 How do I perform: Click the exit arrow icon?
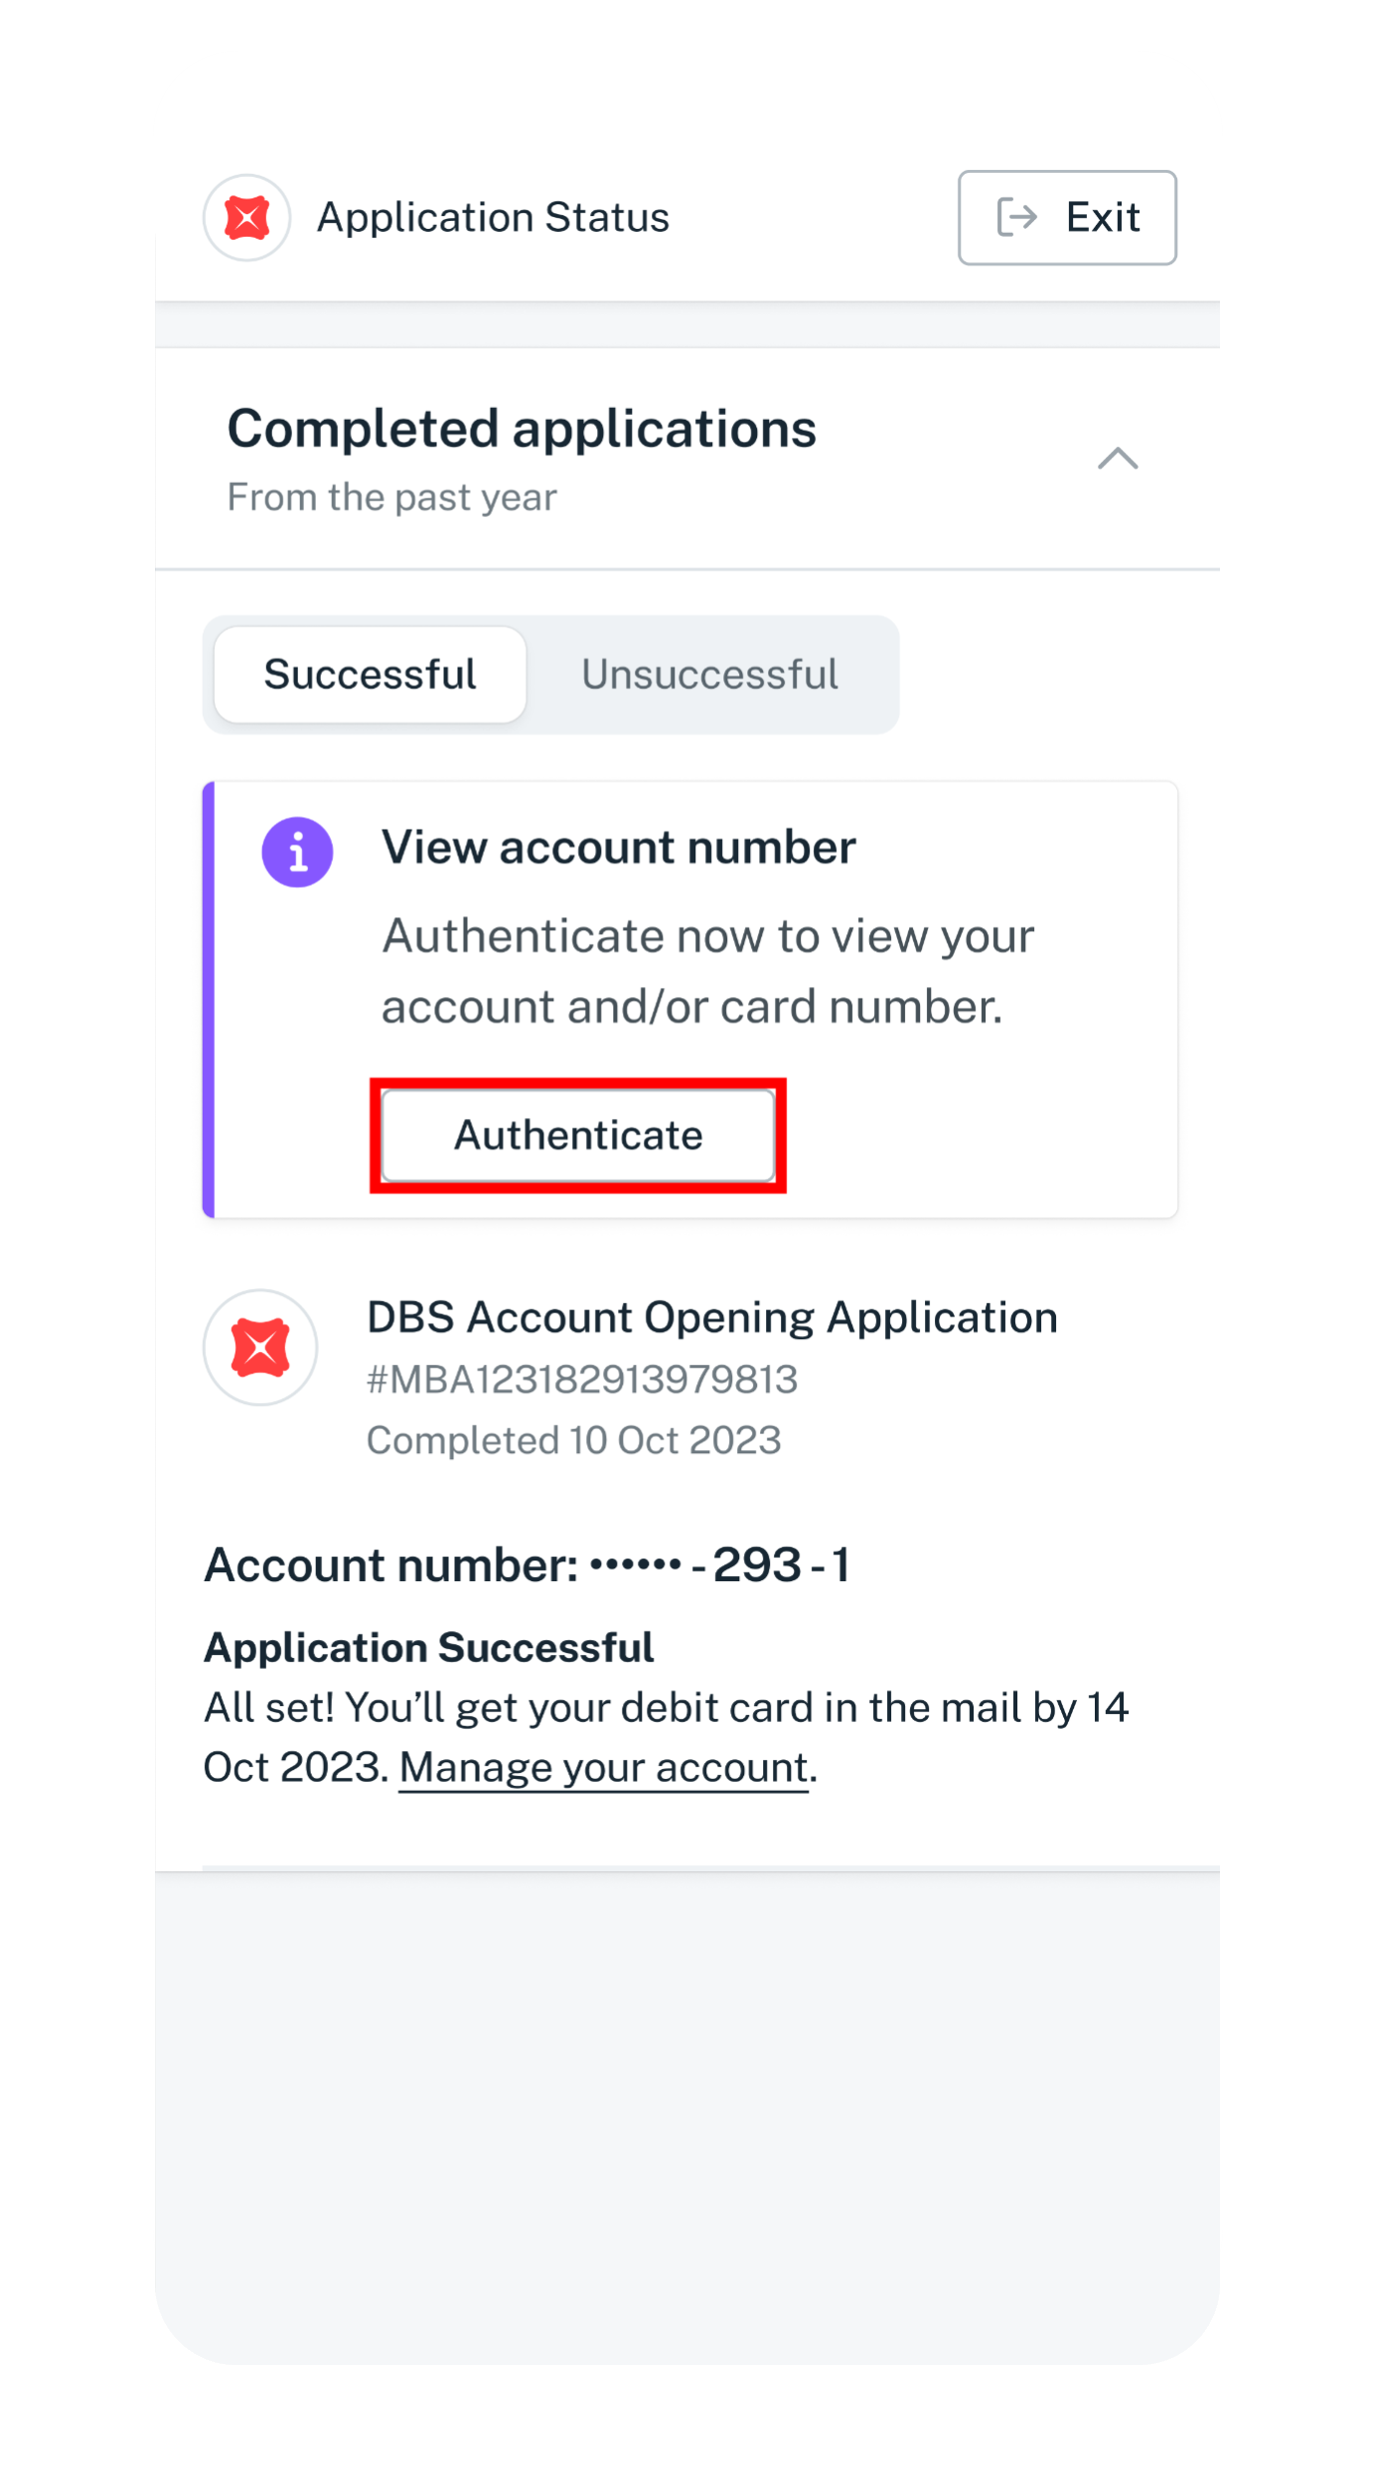point(1017,217)
